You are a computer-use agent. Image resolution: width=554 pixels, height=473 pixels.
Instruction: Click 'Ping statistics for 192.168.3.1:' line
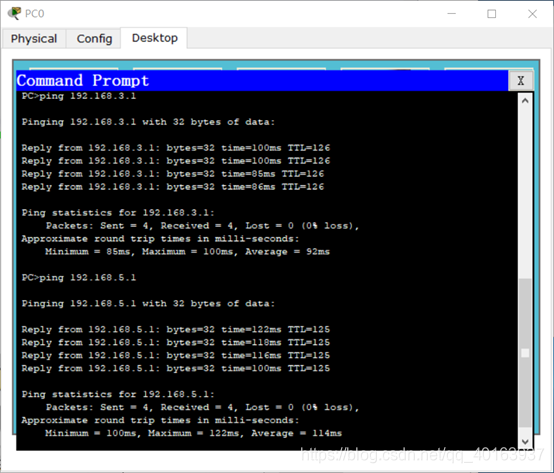coord(118,213)
